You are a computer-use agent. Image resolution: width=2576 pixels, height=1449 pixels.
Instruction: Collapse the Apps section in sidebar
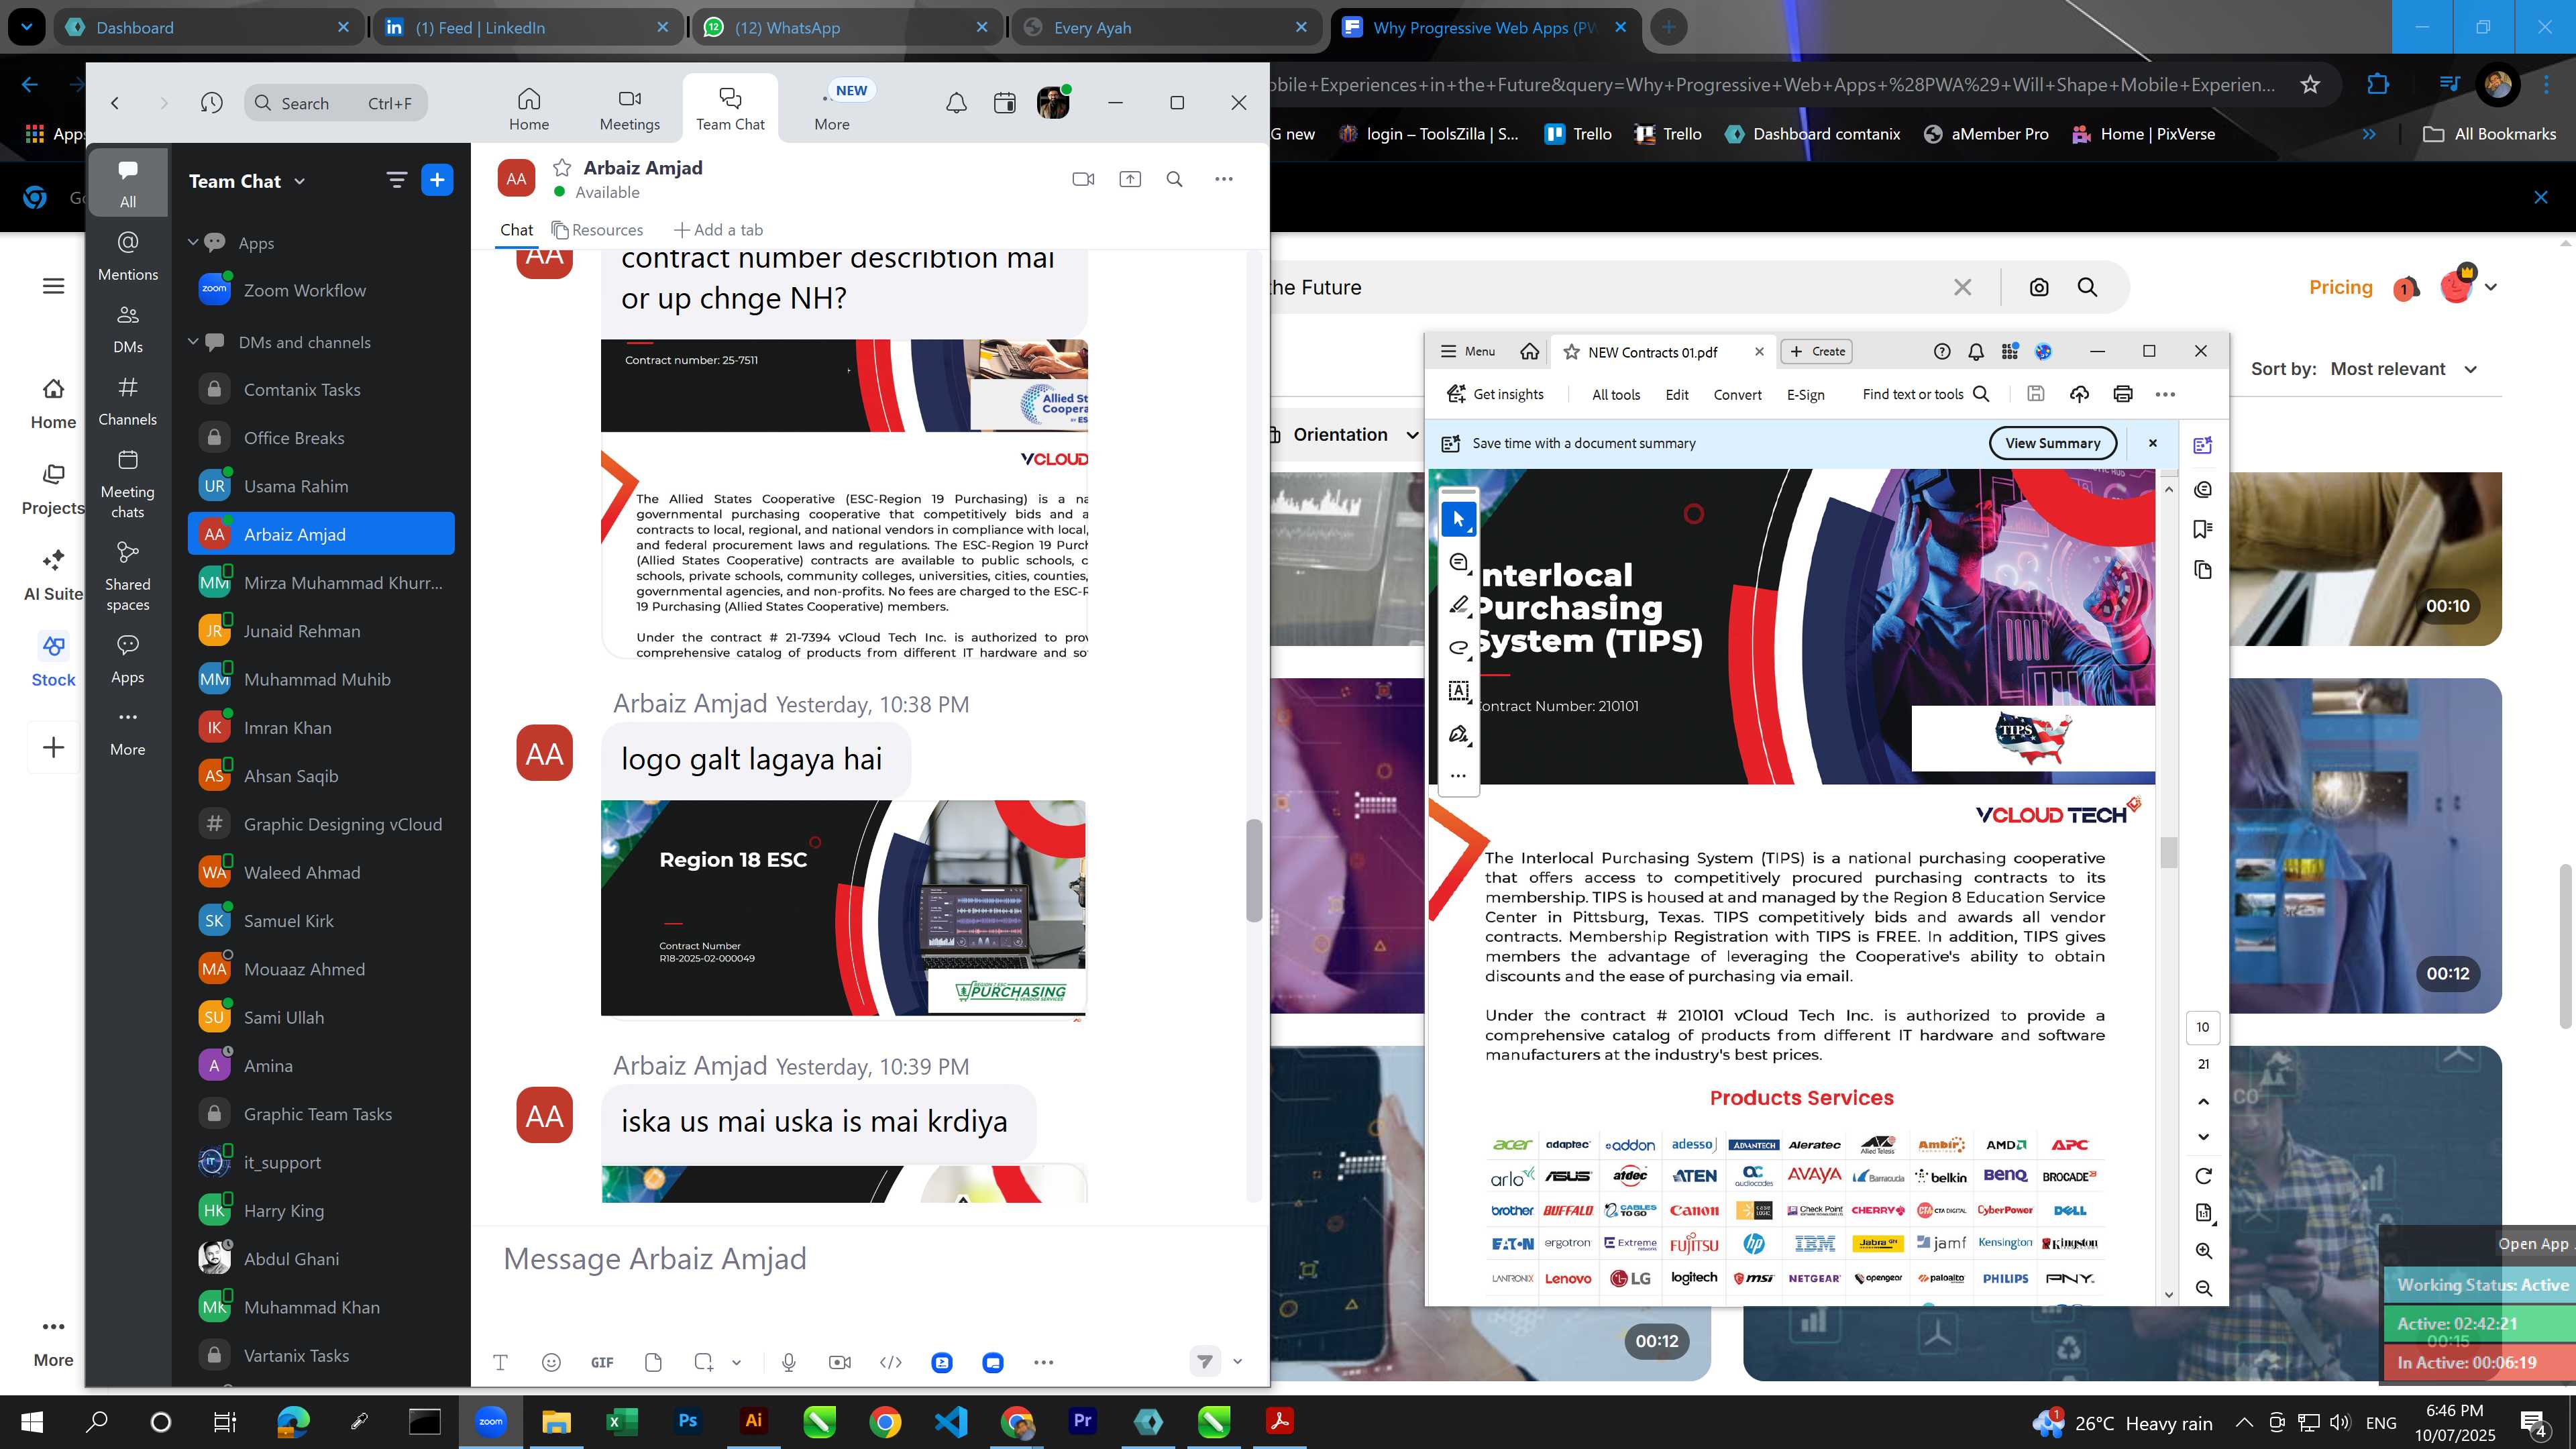point(193,242)
